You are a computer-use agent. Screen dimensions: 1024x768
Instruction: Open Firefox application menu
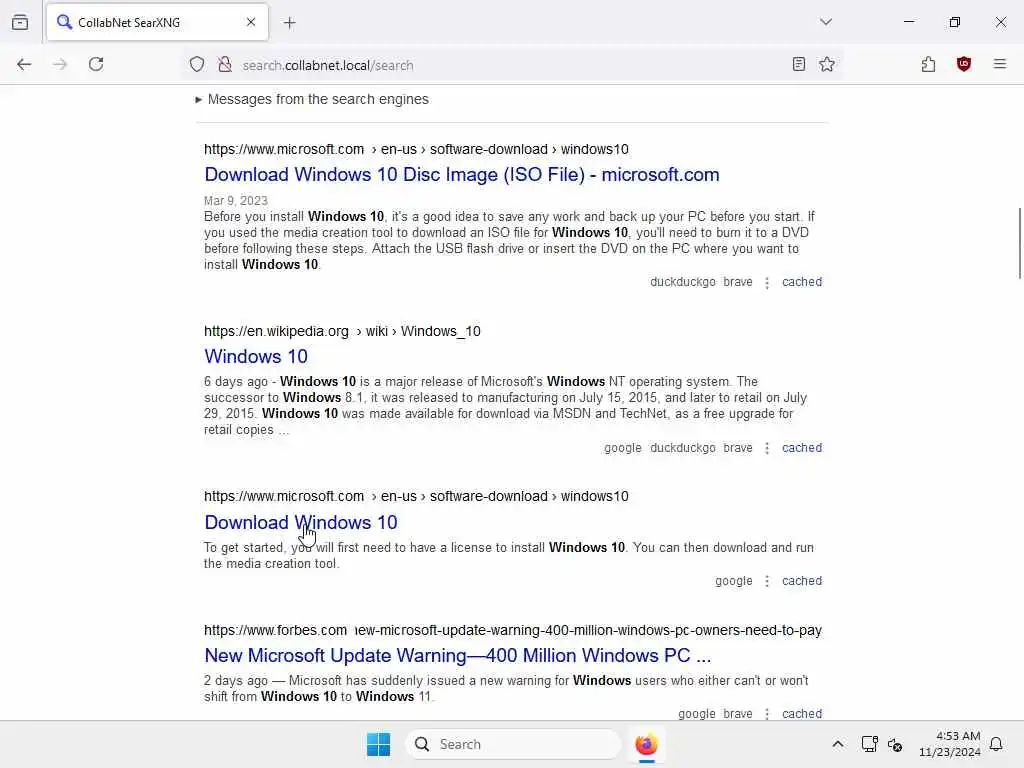1000,64
